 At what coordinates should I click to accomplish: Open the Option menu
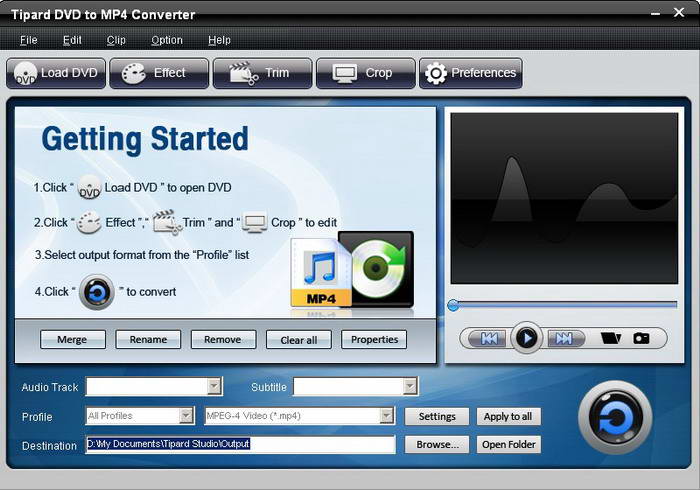[x=167, y=40]
